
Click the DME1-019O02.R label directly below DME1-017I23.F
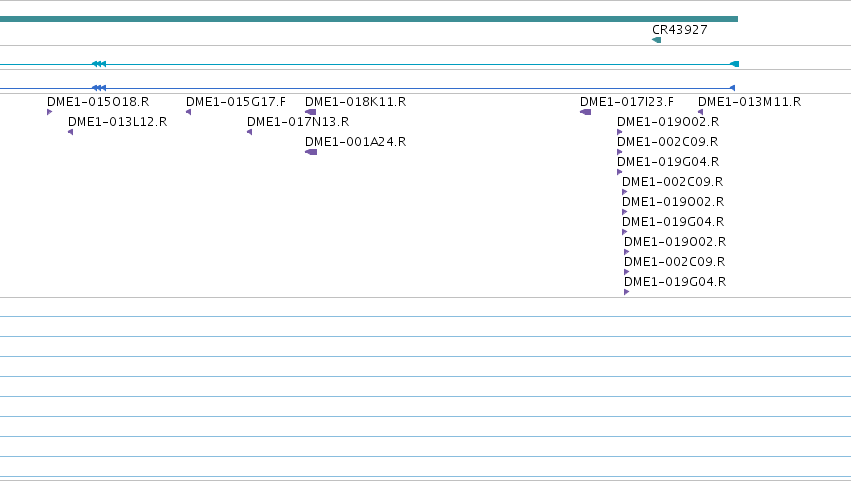[668, 122]
